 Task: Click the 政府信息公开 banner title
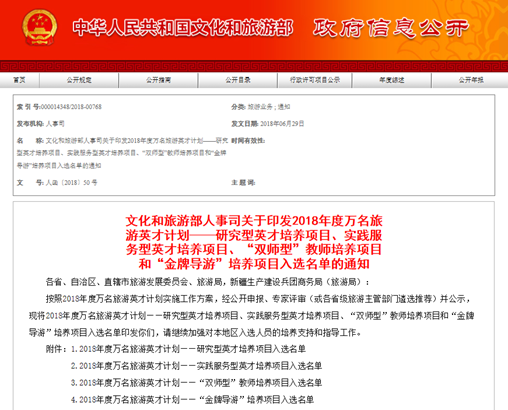point(391,28)
